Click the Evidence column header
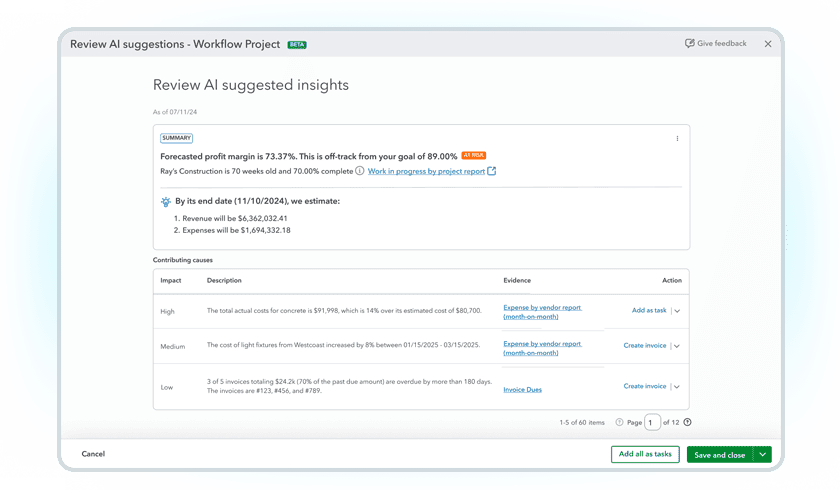Image resolution: width=840 pixels, height=490 pixels. coord(517,281)
